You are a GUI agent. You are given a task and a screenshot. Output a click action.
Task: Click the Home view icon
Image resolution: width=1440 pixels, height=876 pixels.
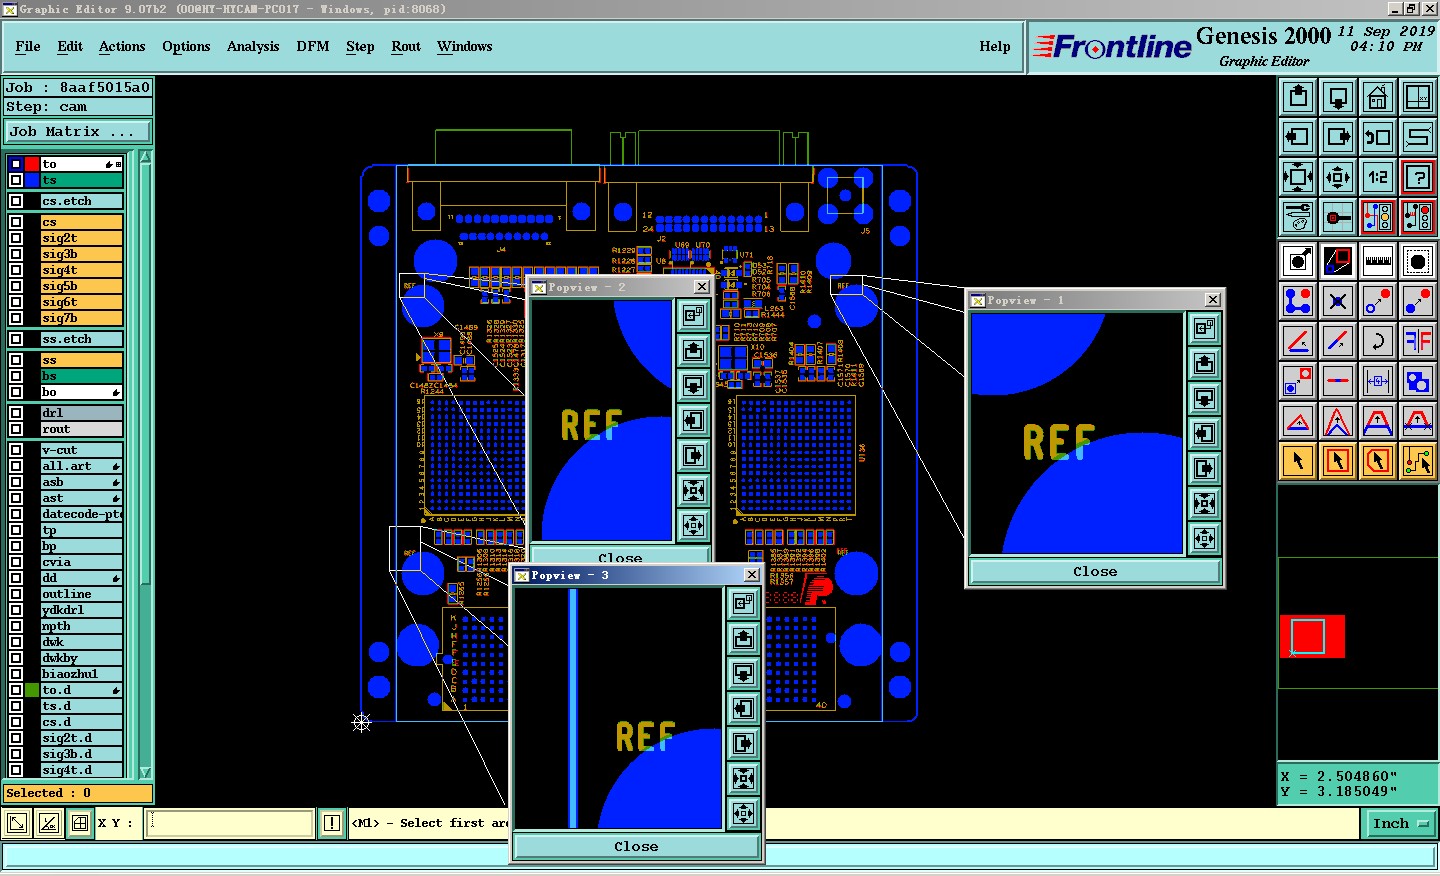tap(1378, 97)
